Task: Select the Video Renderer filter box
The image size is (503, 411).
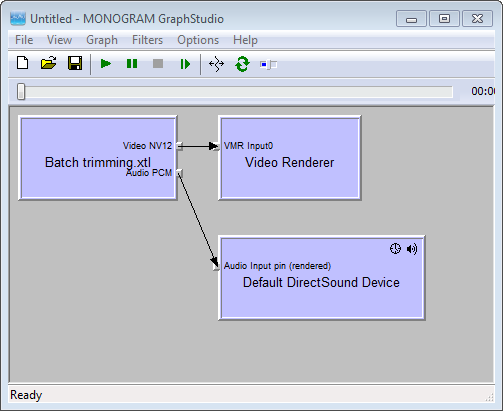Action: 290,158
